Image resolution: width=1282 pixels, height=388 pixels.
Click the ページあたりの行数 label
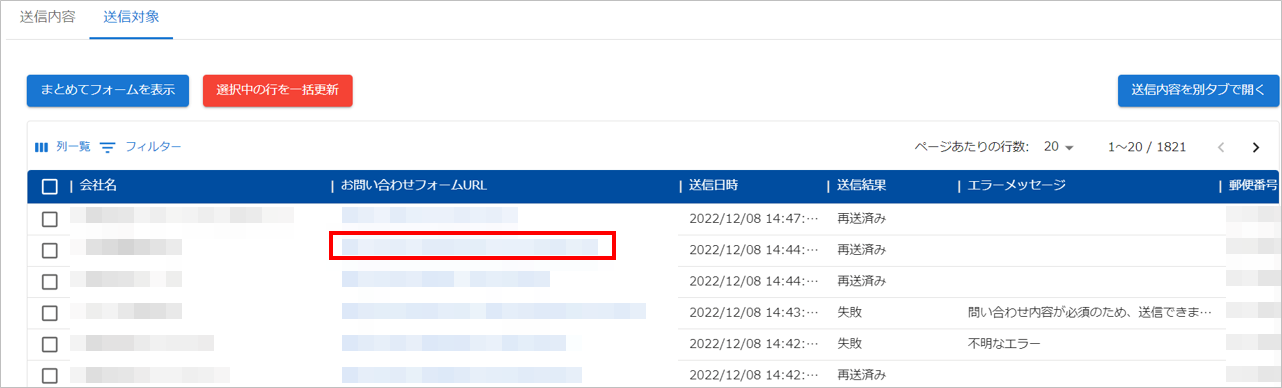coord(971,147)
